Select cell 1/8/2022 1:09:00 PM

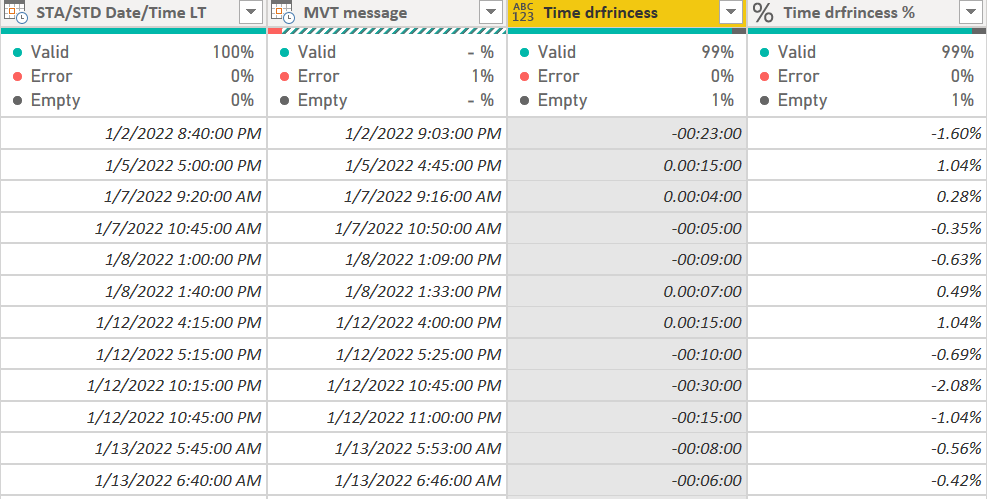(x=387, y=259)
